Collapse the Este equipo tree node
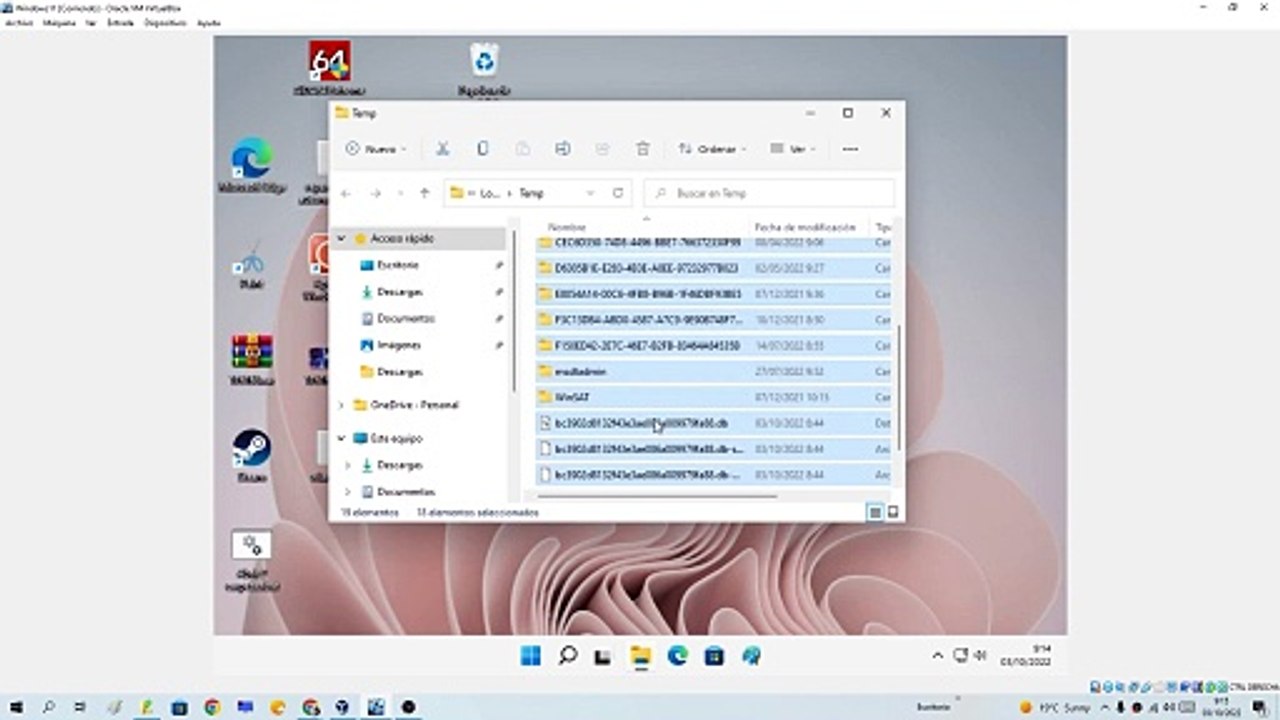1280x720 pixels. [x=341, y=438]
